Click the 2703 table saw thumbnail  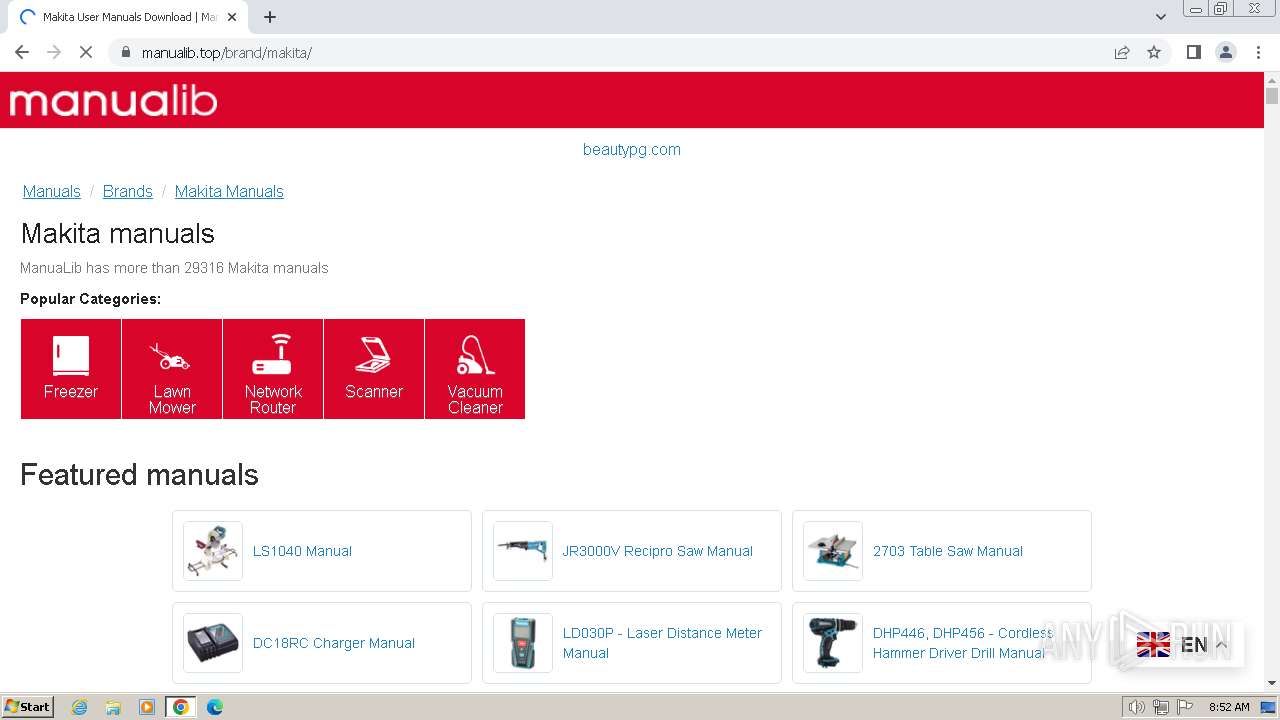(x=833, y=551)
